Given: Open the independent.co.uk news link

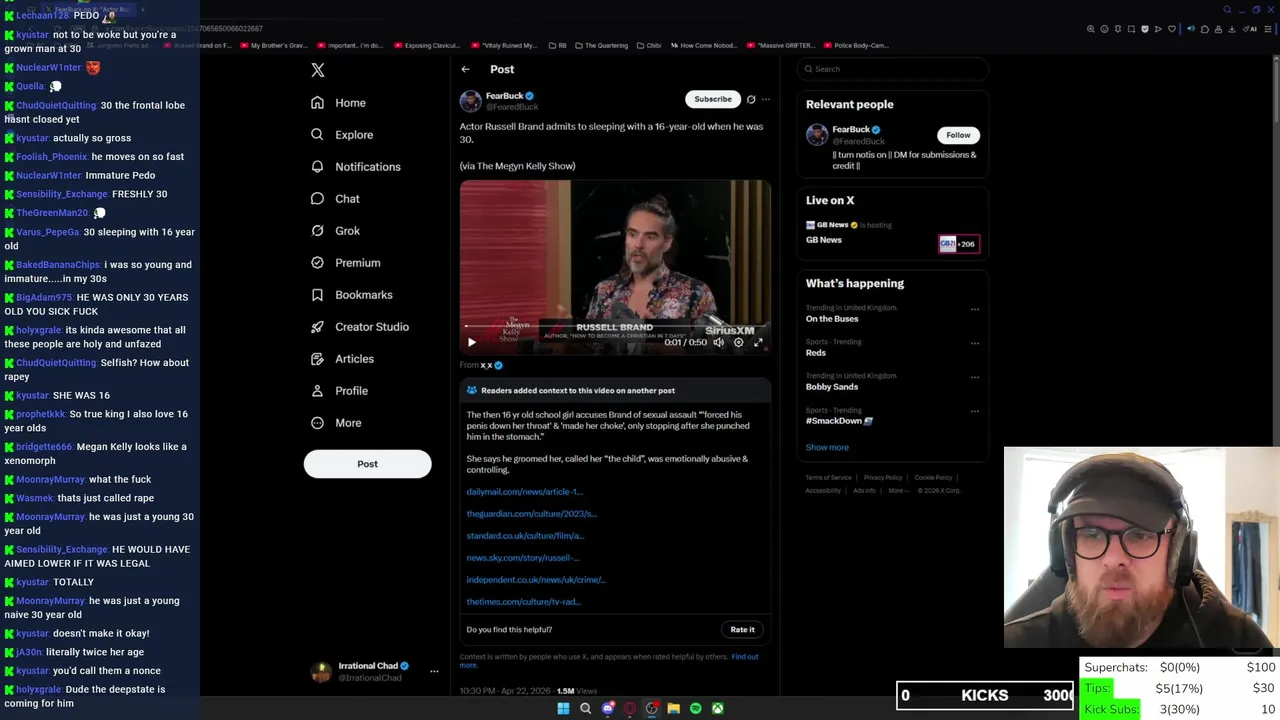Looking at the screenshot, I should 535,580.
